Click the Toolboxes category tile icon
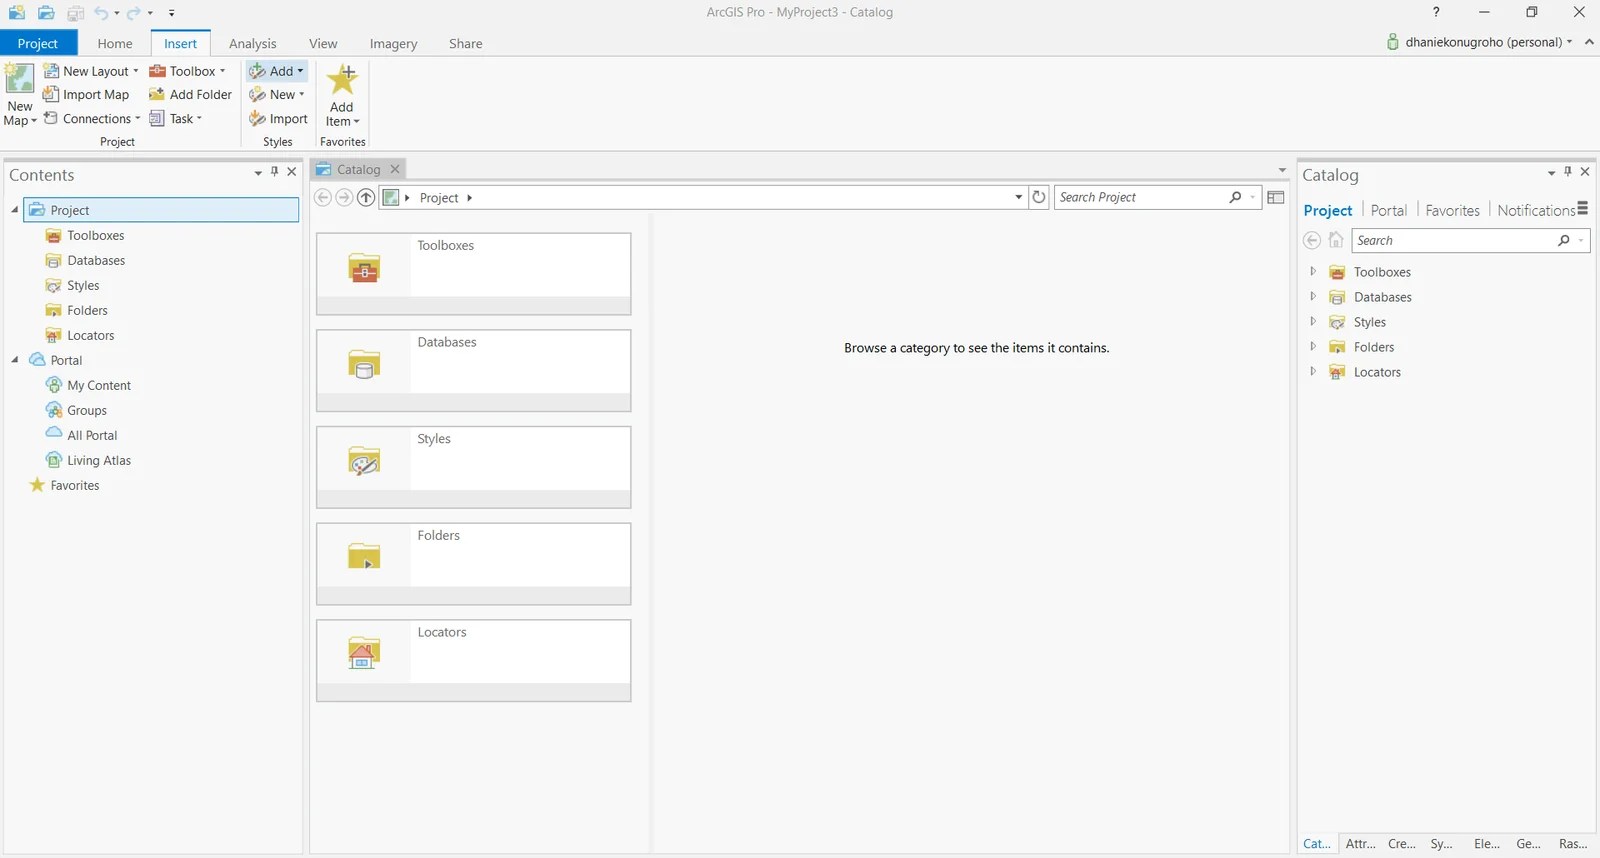Image resolution: width=1600 pixels, height=858 pixels. [364, 269]
